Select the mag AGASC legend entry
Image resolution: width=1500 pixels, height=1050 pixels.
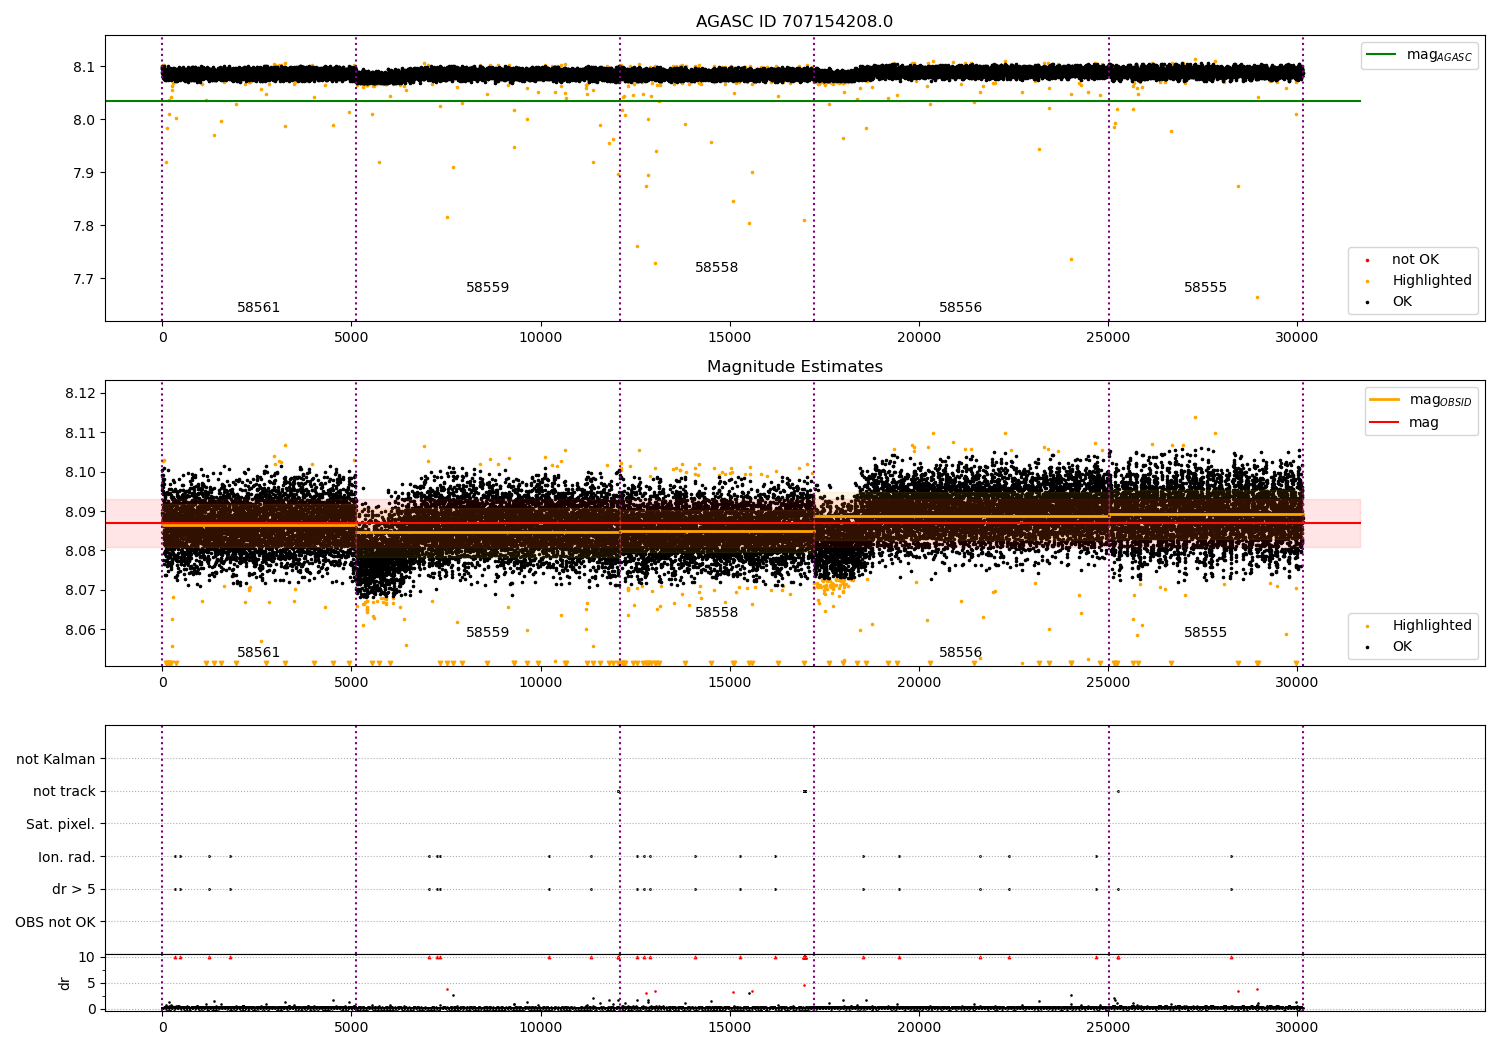(1419, 55)
